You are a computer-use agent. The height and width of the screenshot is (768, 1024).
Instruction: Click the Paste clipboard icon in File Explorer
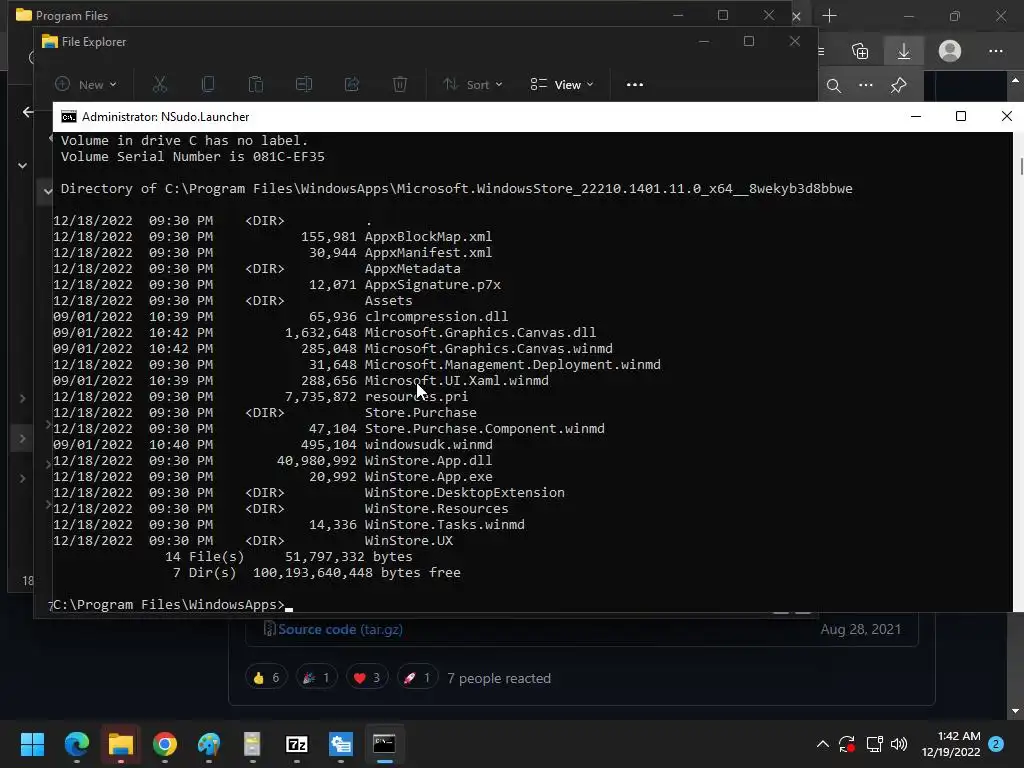[x=256, y=84]
